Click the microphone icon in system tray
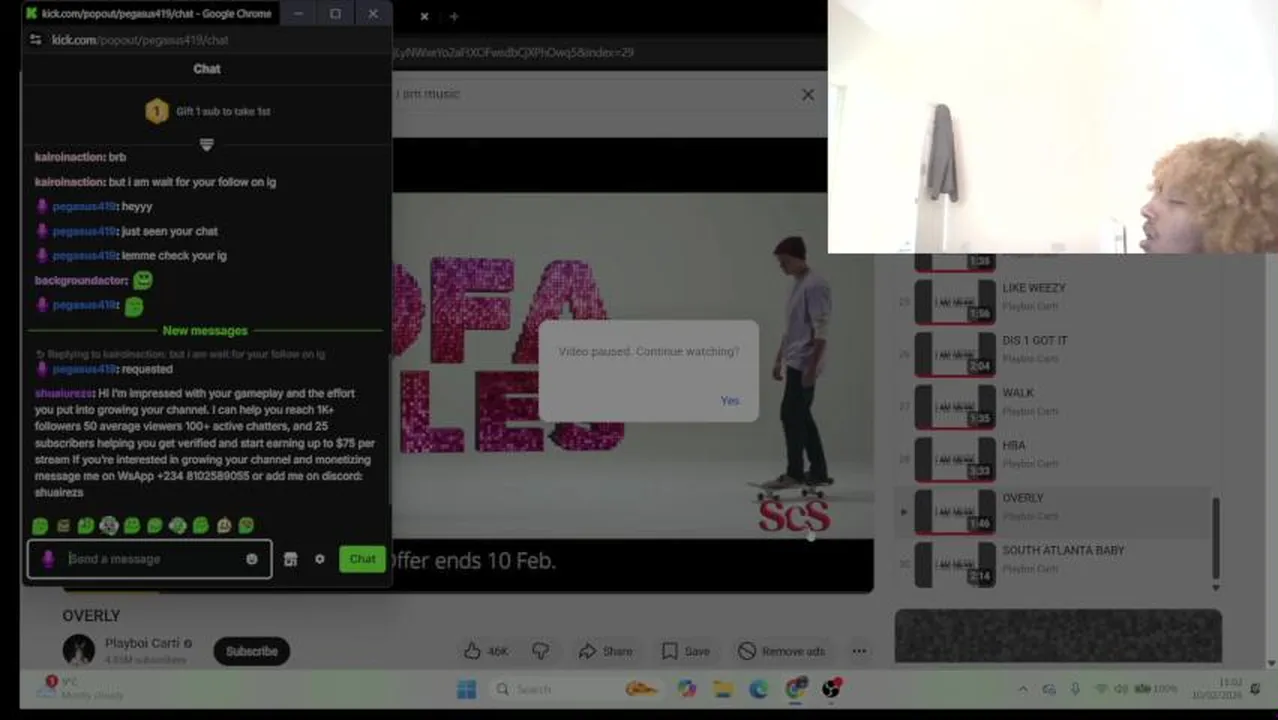Viewport: 1278px width, 720px height. (x=1075, y=689)
